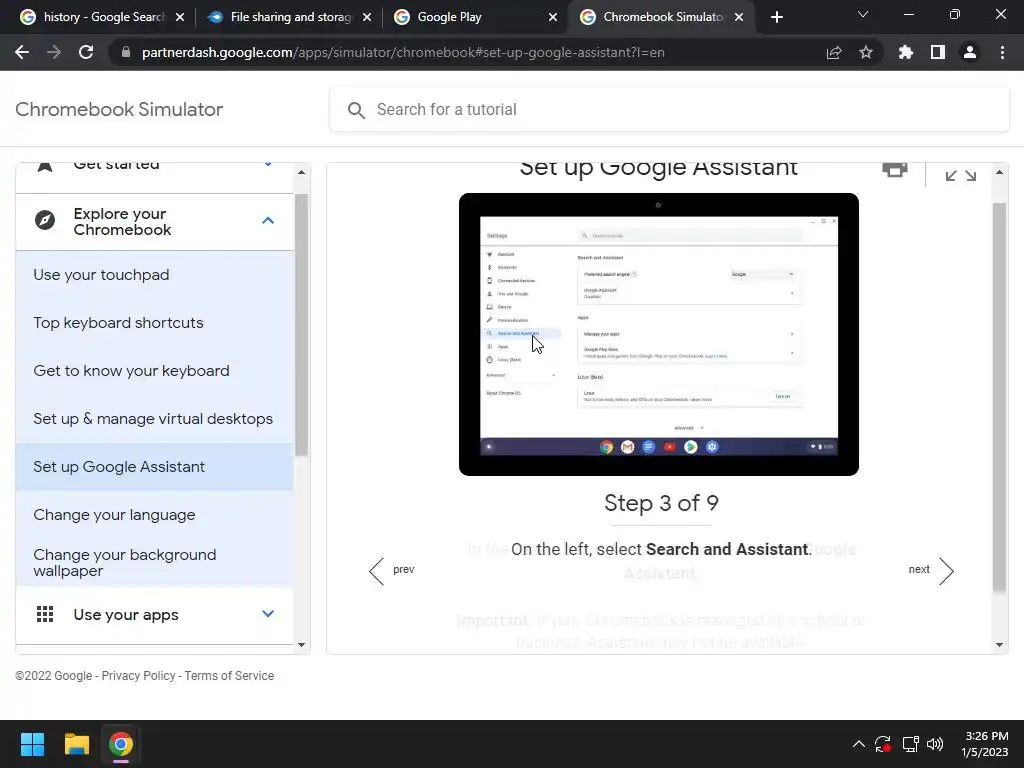This screenshot has height=768, width=1024.
Task: Open Chrome three-dot menu
Action: click(x=1002, y=52)
